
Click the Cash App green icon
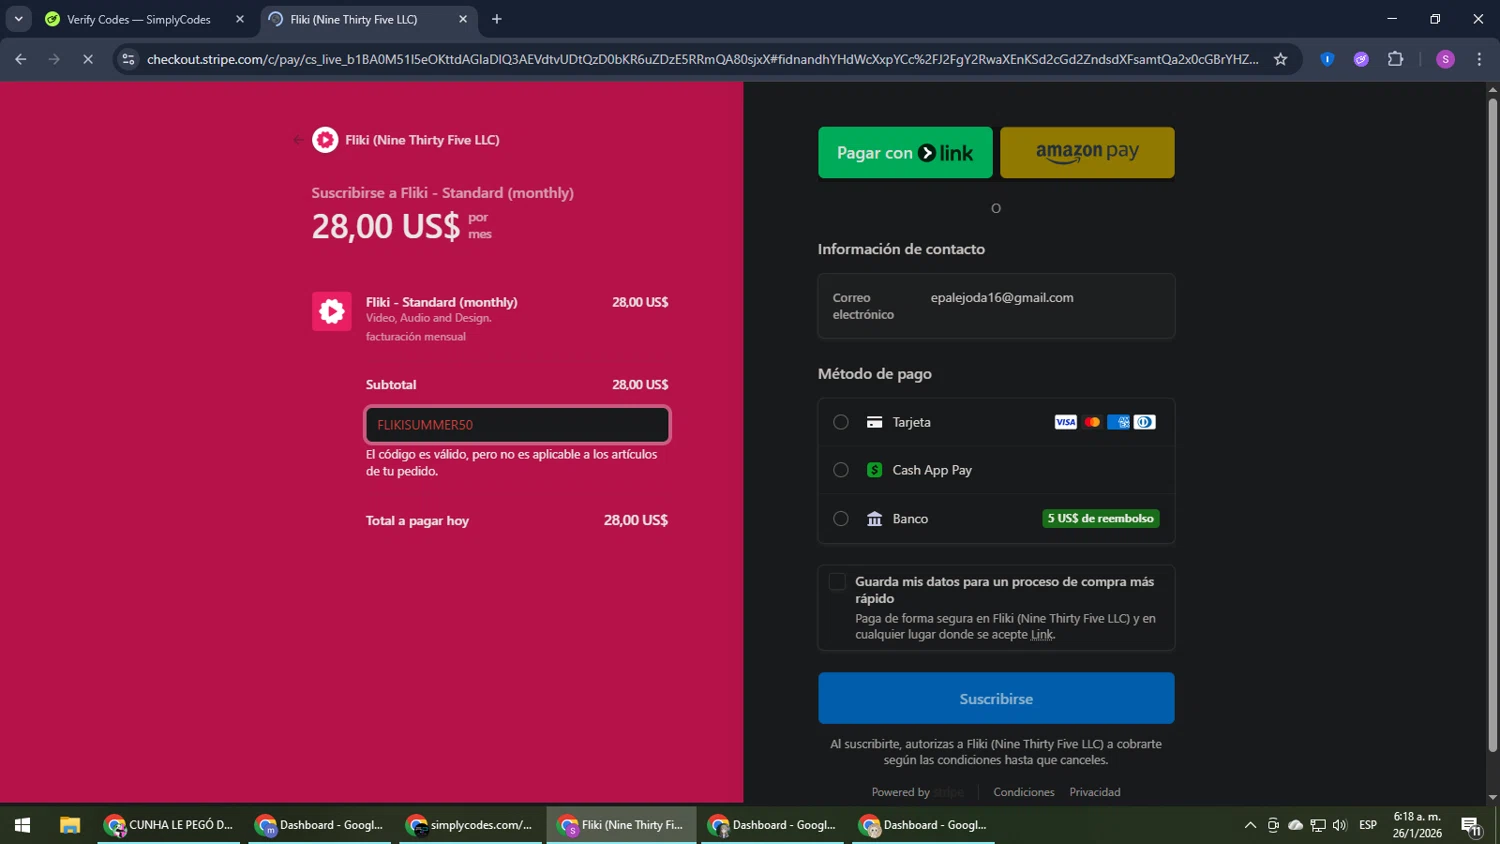pos(874,470)
